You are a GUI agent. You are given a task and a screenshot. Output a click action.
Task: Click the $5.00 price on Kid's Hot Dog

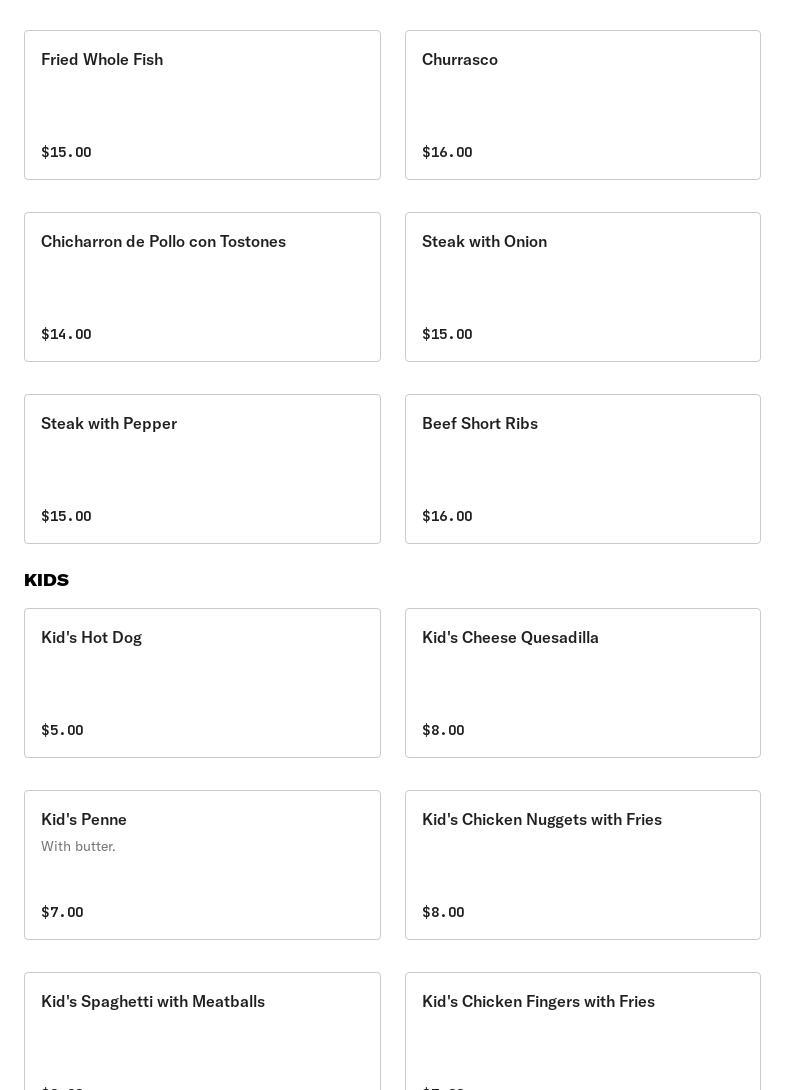click(62, 730)
